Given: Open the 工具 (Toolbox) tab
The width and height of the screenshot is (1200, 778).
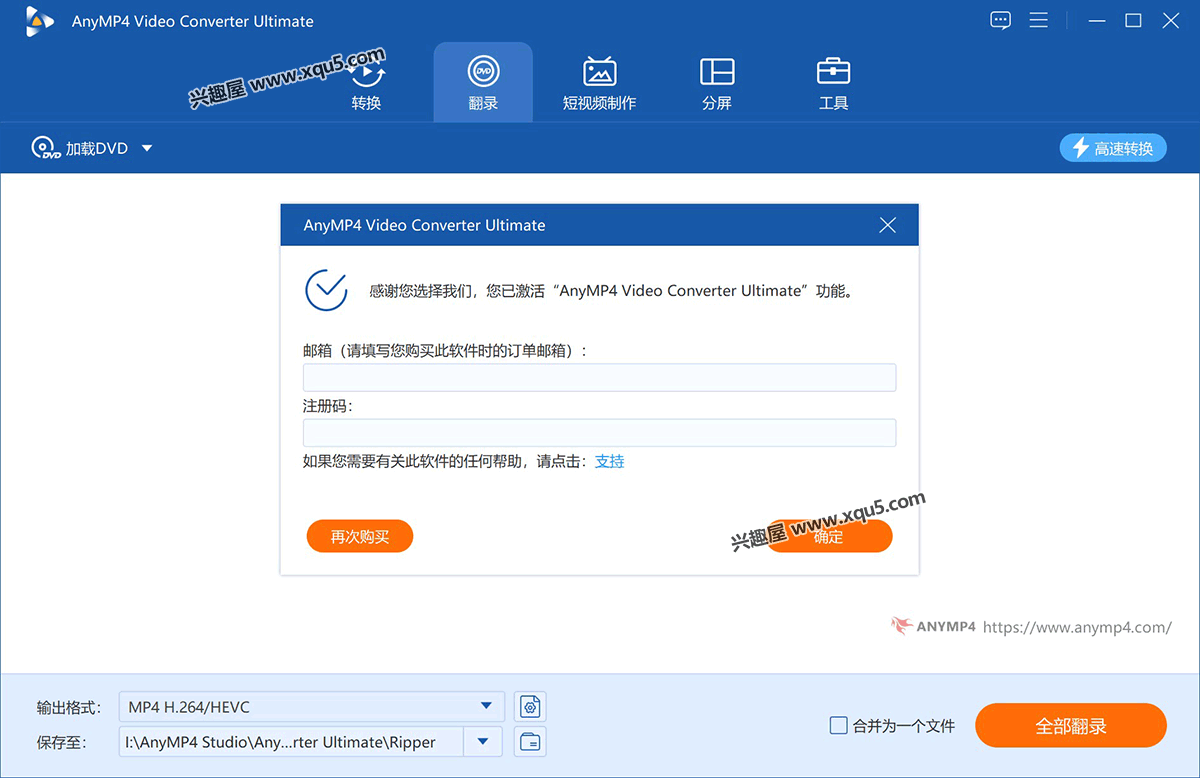Looking at the screenshot, I should click(x=833, y=84).
